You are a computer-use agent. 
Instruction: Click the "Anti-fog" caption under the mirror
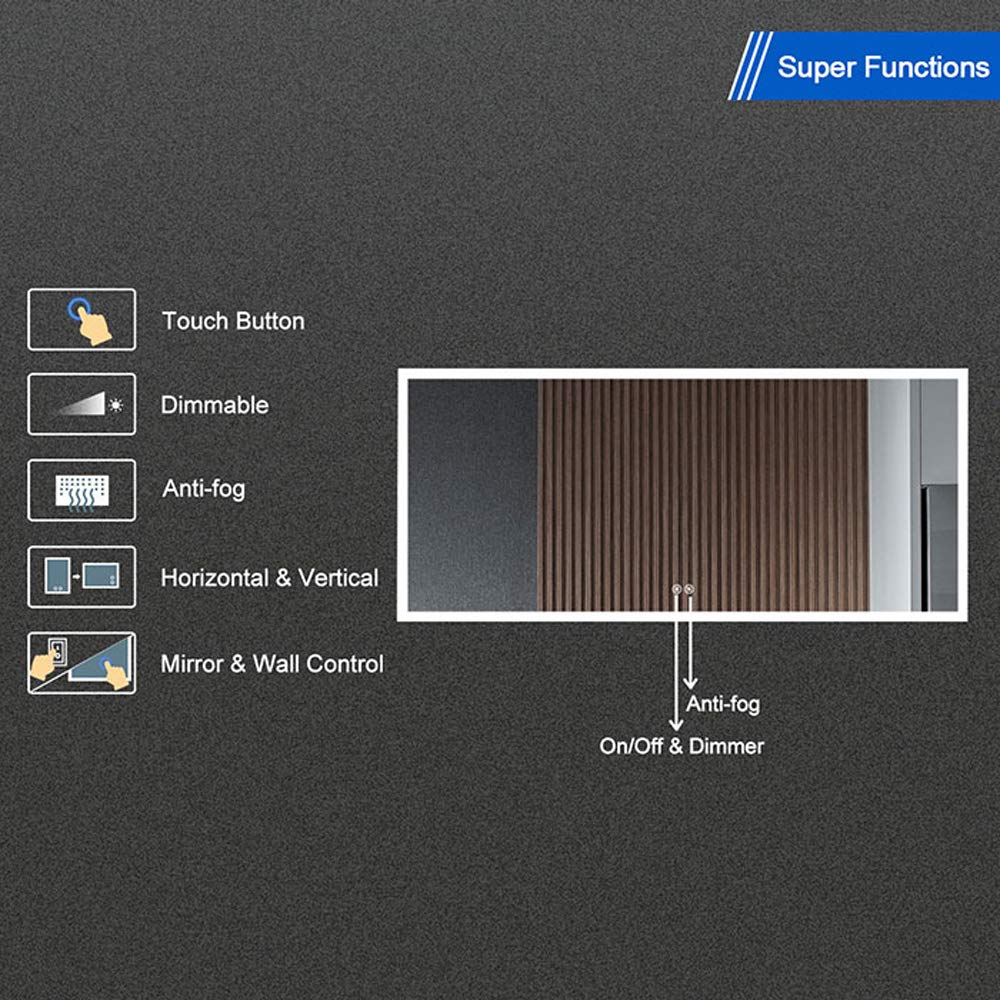tap(723, 704)
